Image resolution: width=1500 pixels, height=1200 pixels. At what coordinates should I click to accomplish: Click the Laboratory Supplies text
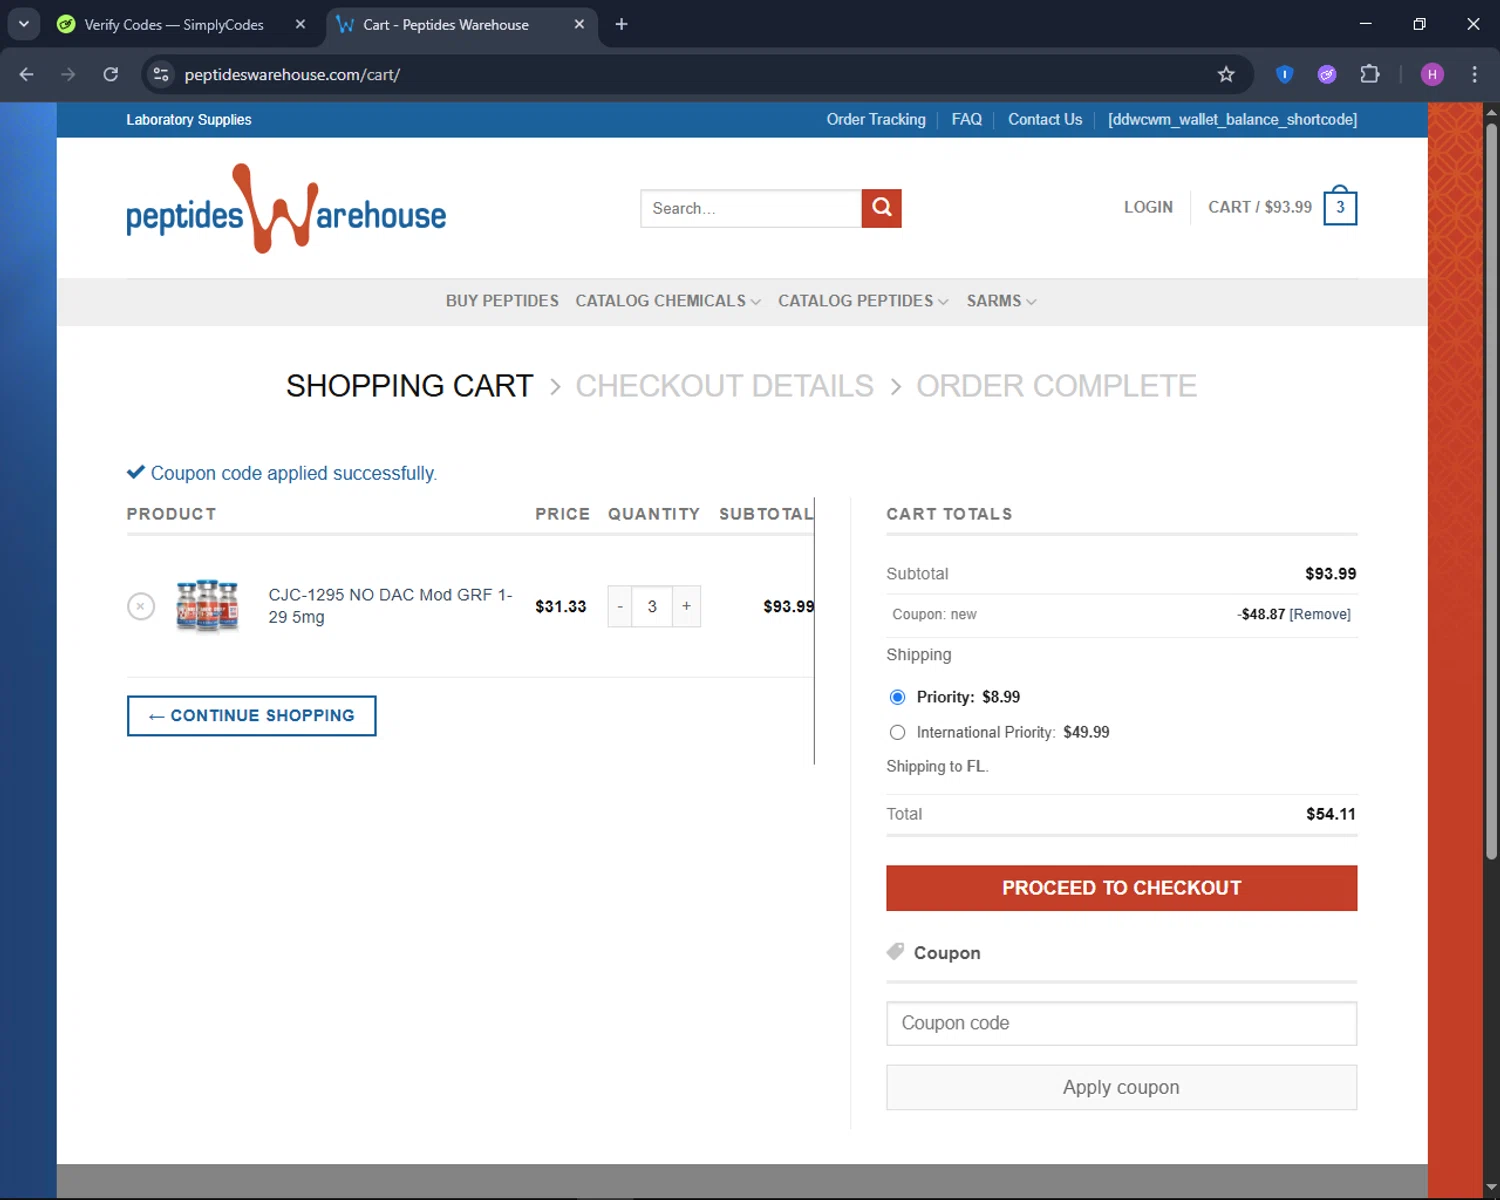189,119
